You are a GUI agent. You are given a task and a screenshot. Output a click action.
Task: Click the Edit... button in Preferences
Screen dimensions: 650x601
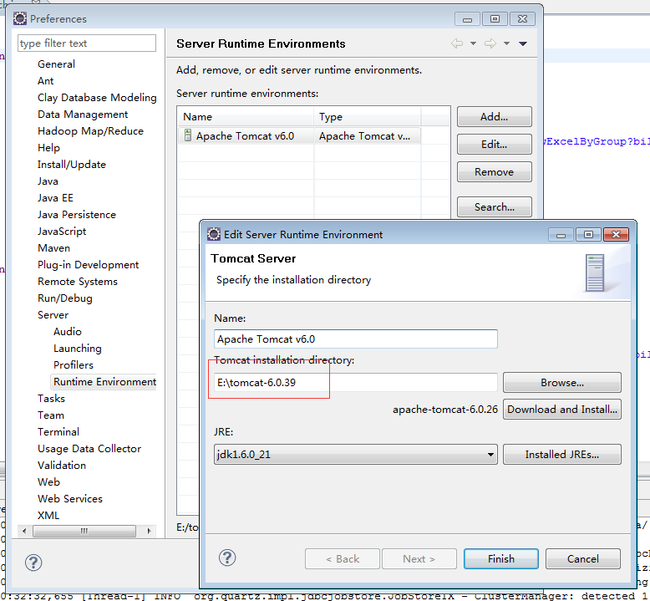[x=494, y=144]
